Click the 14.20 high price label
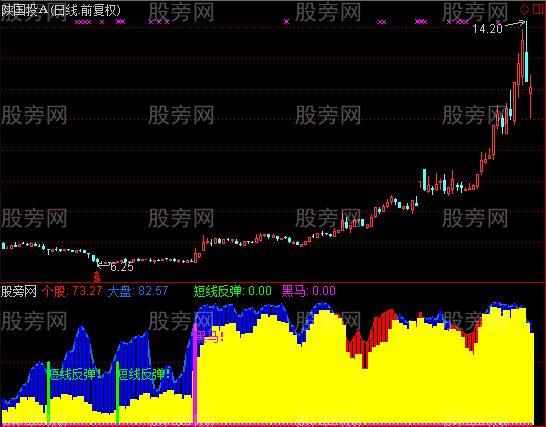 point(488,29)
